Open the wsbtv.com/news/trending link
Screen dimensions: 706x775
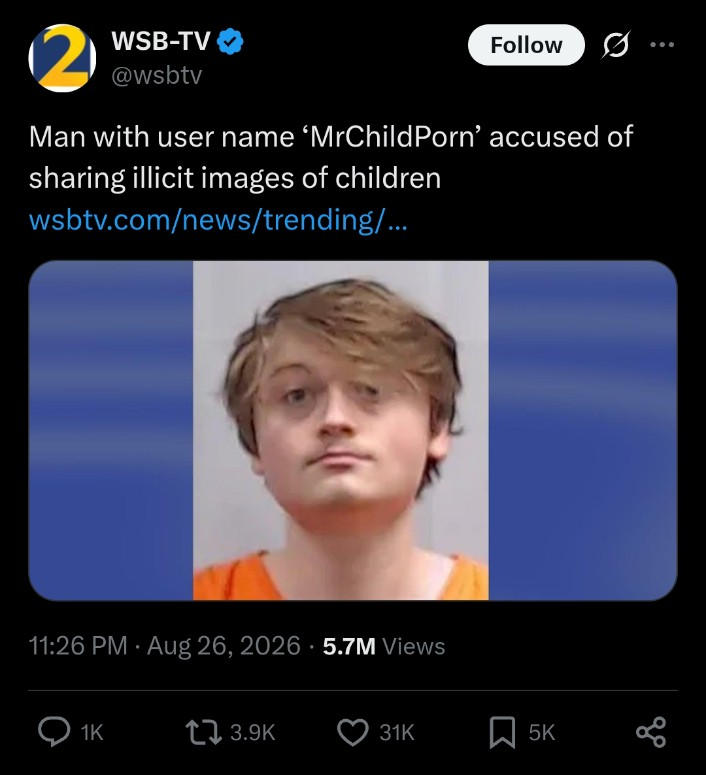point(218,219)
